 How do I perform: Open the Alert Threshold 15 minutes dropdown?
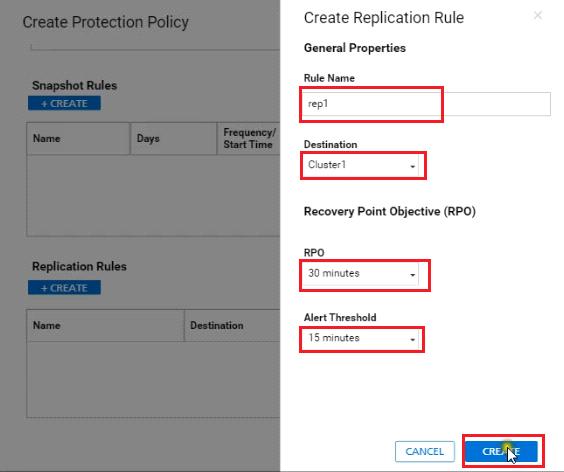click(x=361, y=339)
